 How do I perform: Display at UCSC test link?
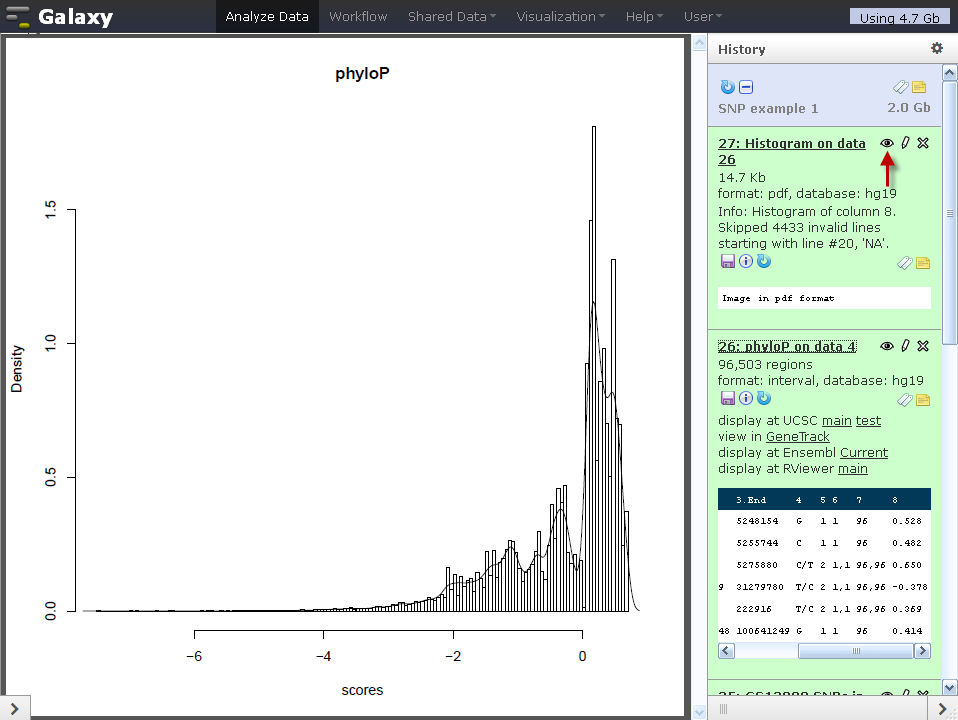tap(868, 421)
